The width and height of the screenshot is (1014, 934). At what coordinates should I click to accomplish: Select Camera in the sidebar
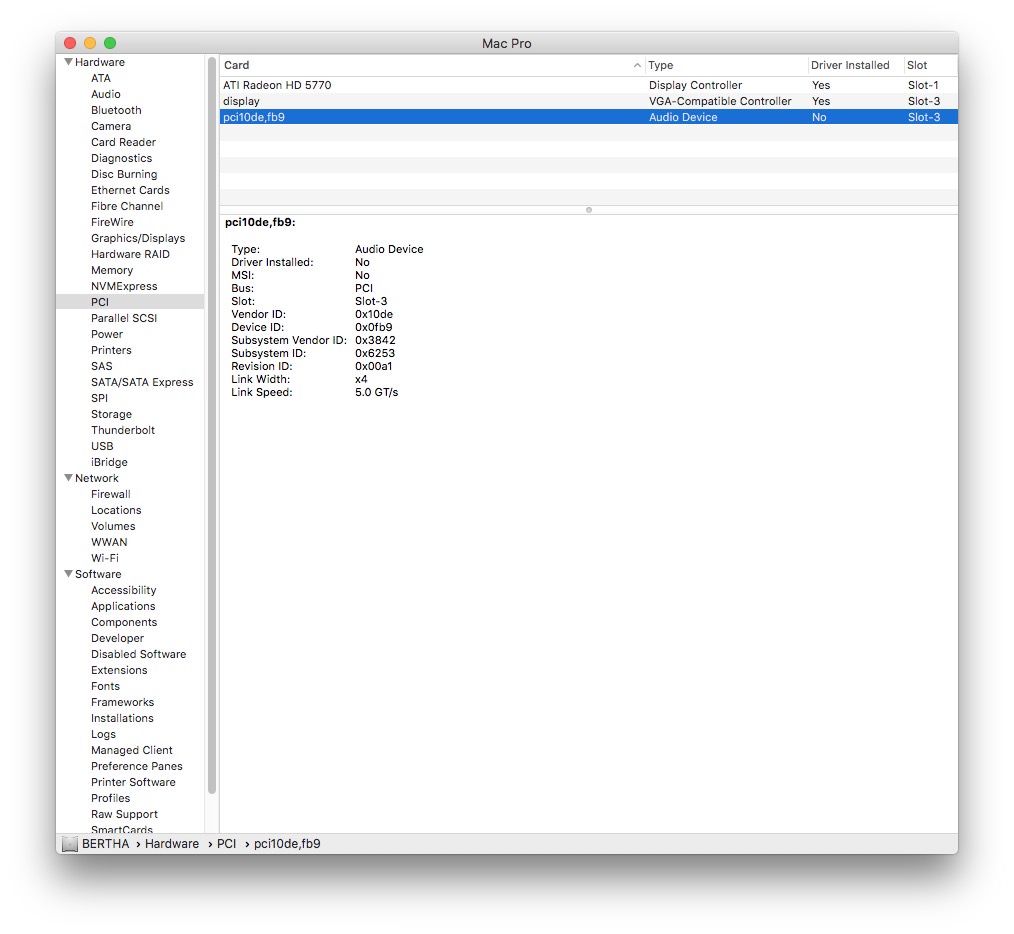click(x=111, y=126)
